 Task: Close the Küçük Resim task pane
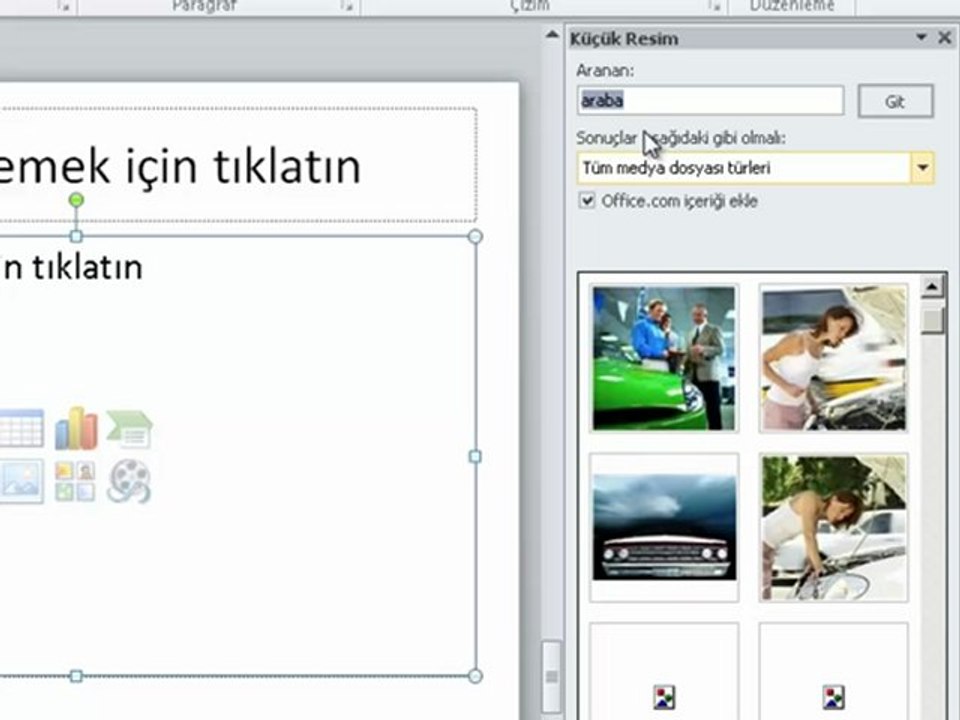tap(945, 38)
